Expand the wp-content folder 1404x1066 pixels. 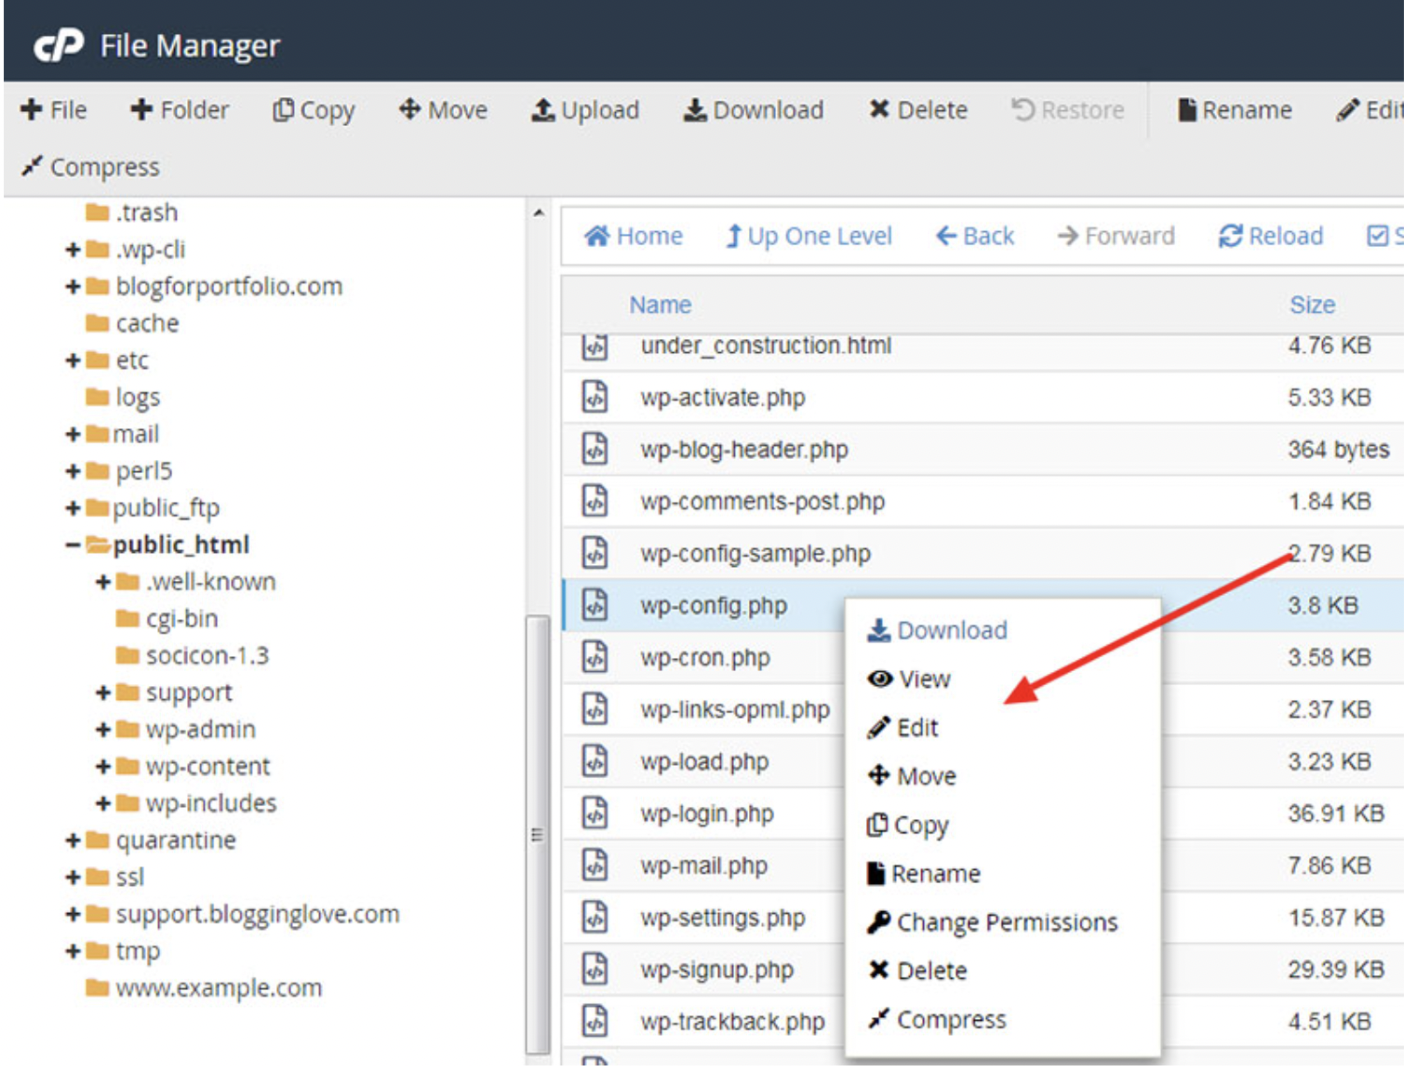[102, 767]
